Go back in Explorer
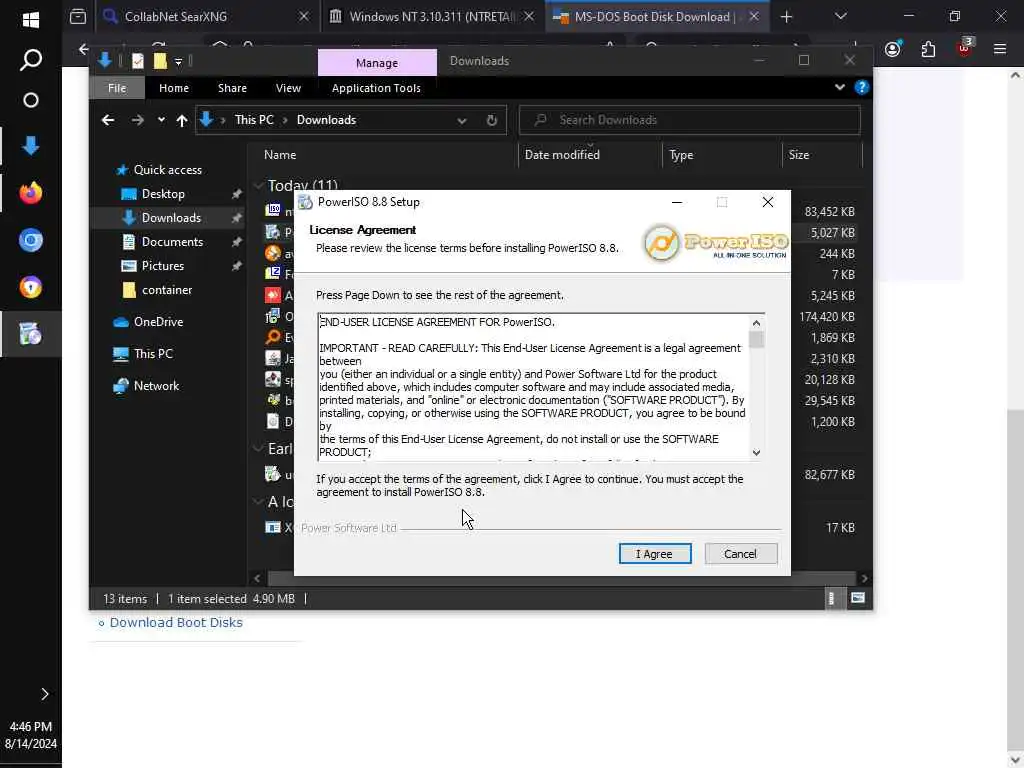The image size is (1024, 768). click(108, 120)
